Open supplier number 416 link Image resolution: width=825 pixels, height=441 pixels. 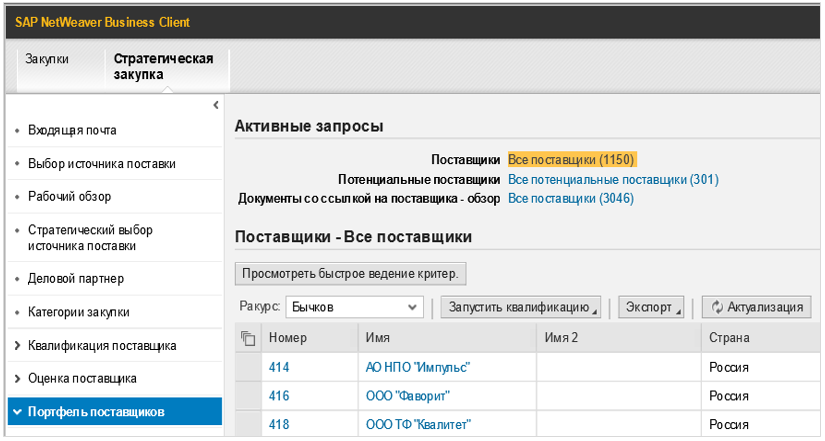(x=279, y=396)
